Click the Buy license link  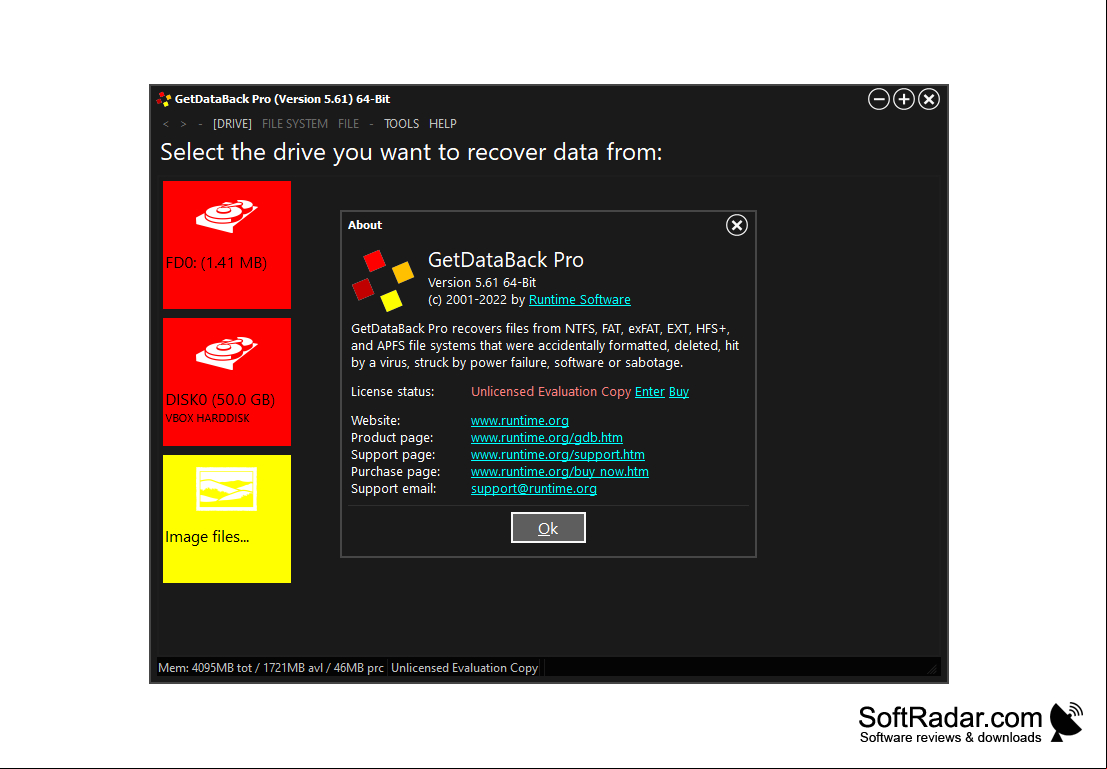678,391
